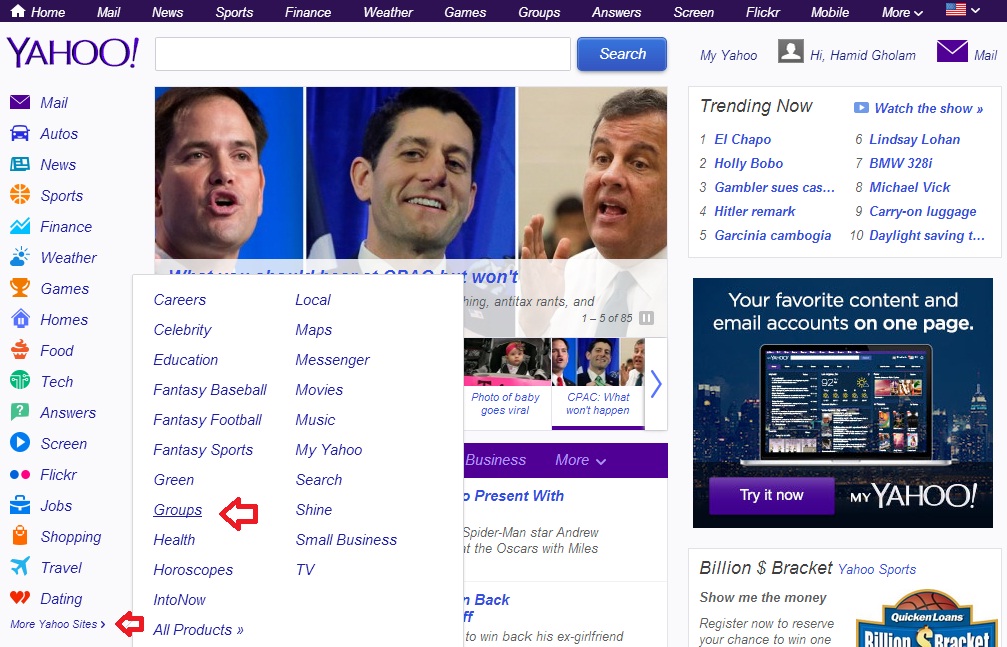Click the Garcinia cambogia trending link
This screenshot has width=1007, height=647.
coord(773,236)
